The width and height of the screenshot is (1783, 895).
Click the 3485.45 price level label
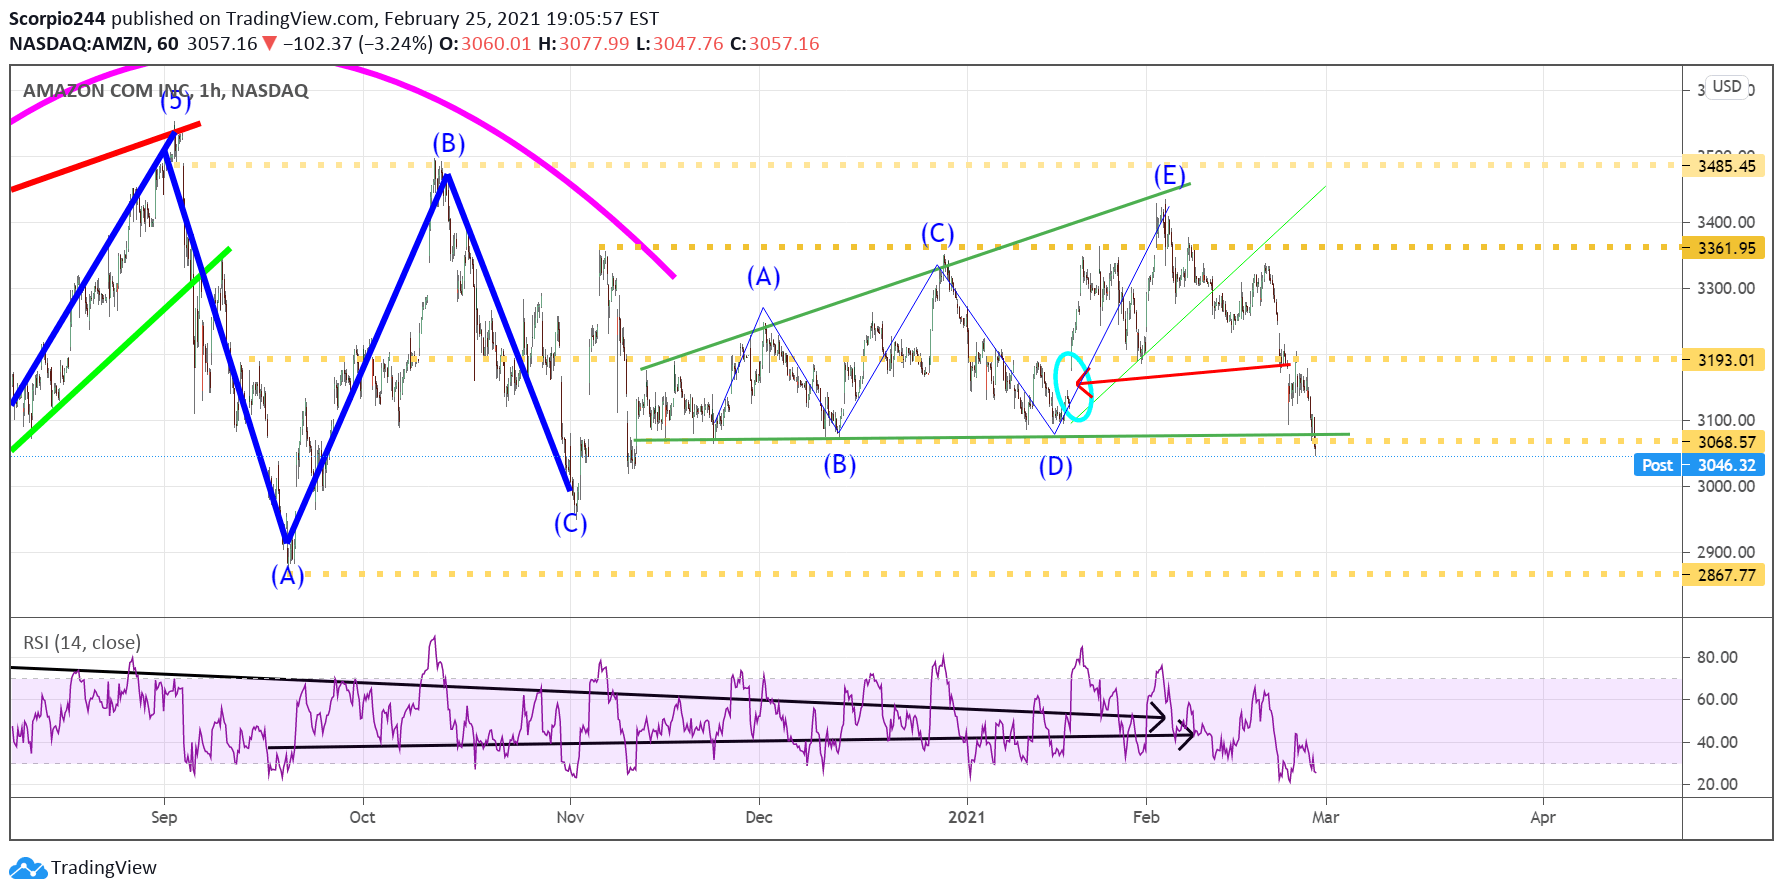[x=1725, y=166]
